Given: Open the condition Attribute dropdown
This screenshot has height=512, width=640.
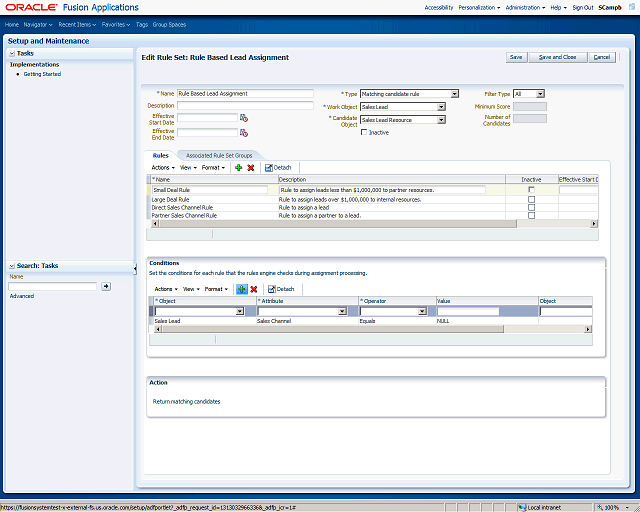Looking at the screenshot, I should click(x=342, y=312).
